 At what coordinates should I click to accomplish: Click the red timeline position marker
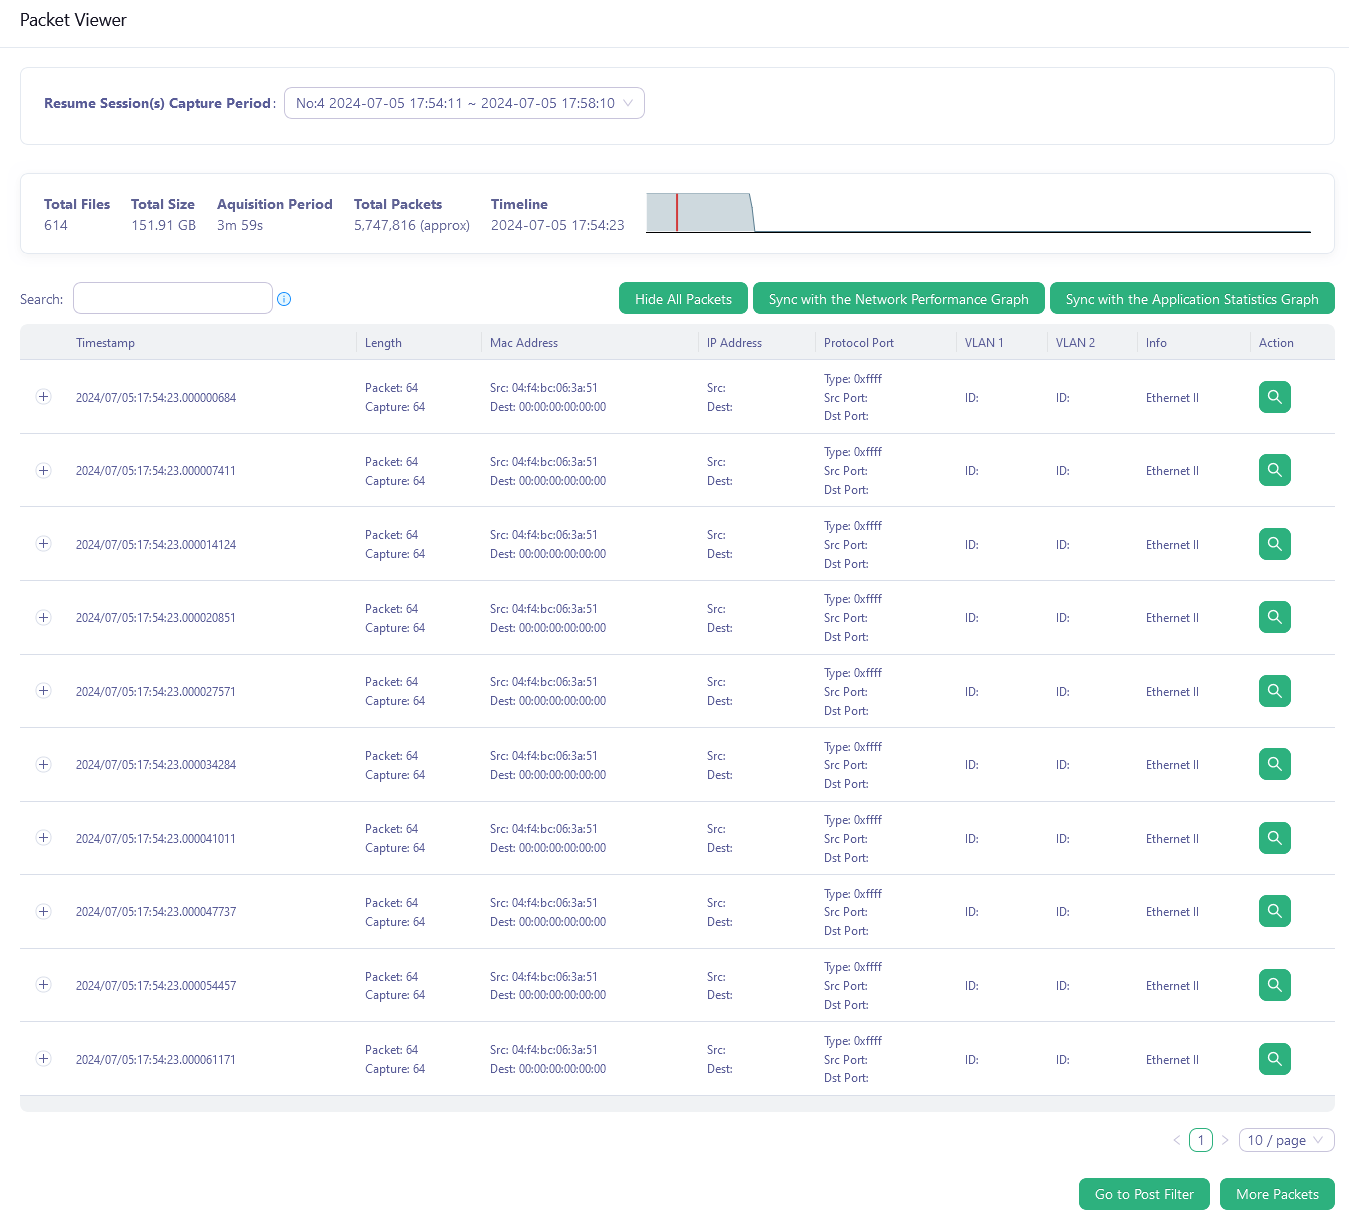[x=677, y=213]
